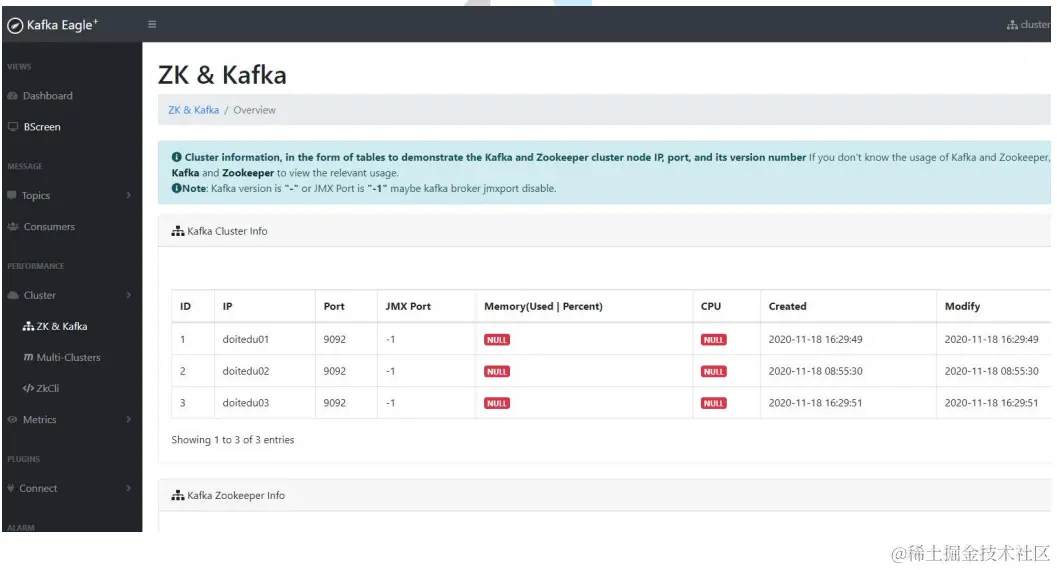
Task: Click the info icon before Note
Action: [177, 188]
